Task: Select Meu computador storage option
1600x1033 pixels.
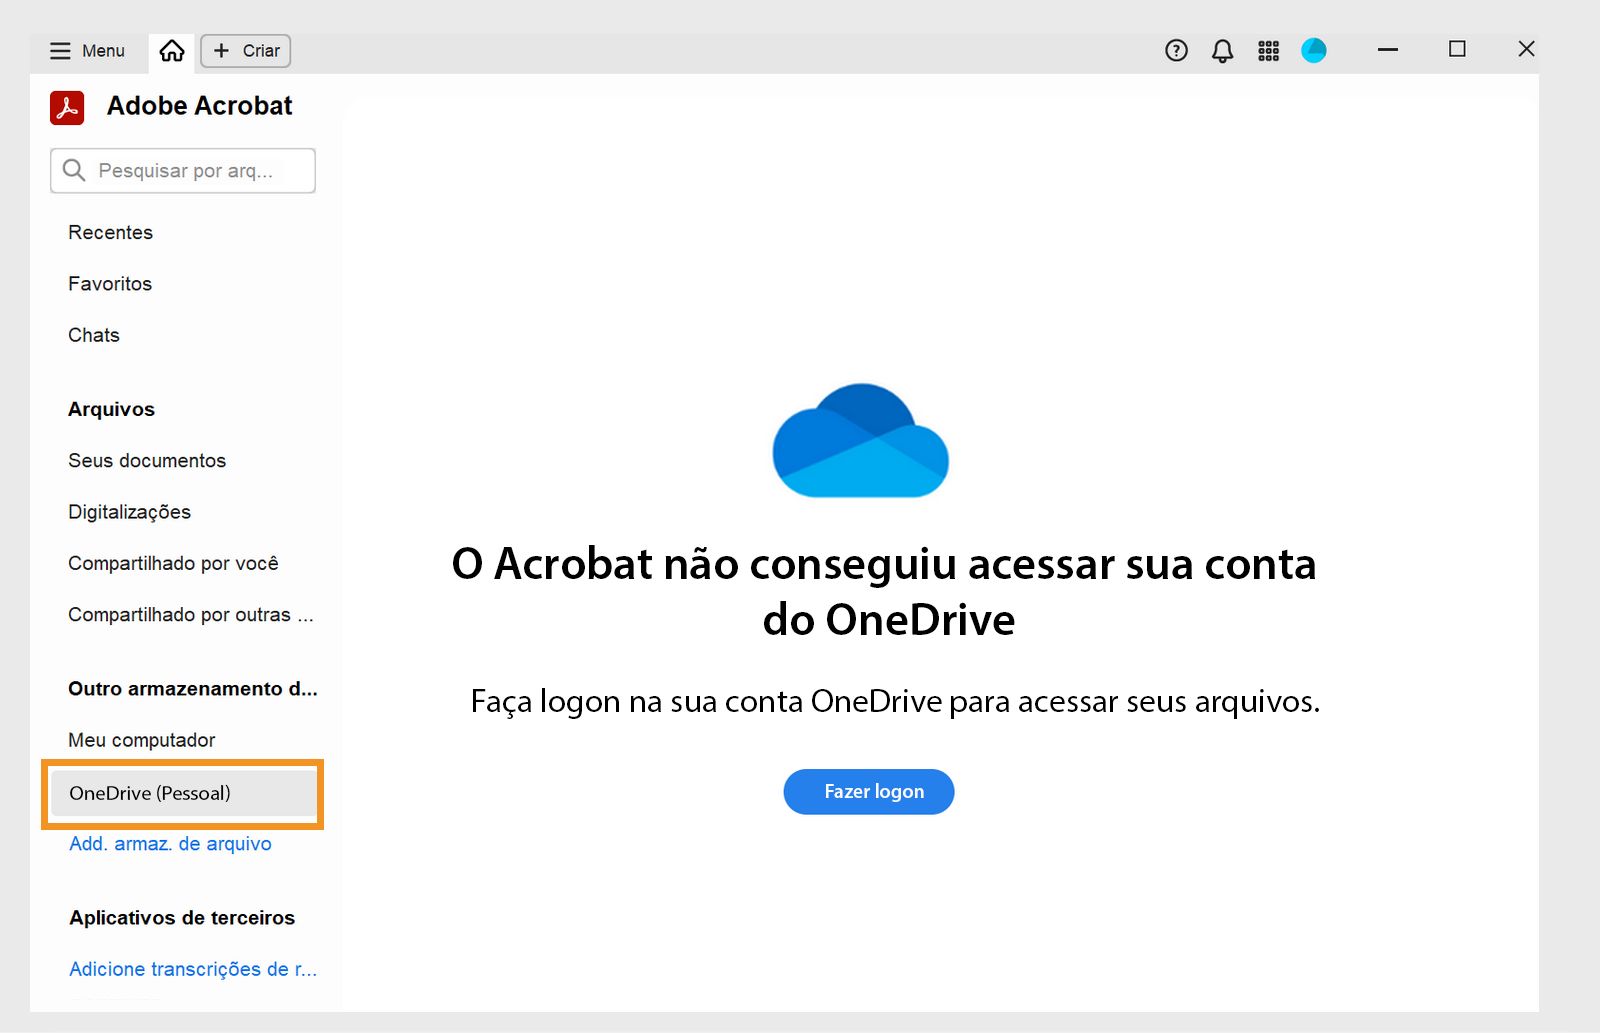Action: 141,740
